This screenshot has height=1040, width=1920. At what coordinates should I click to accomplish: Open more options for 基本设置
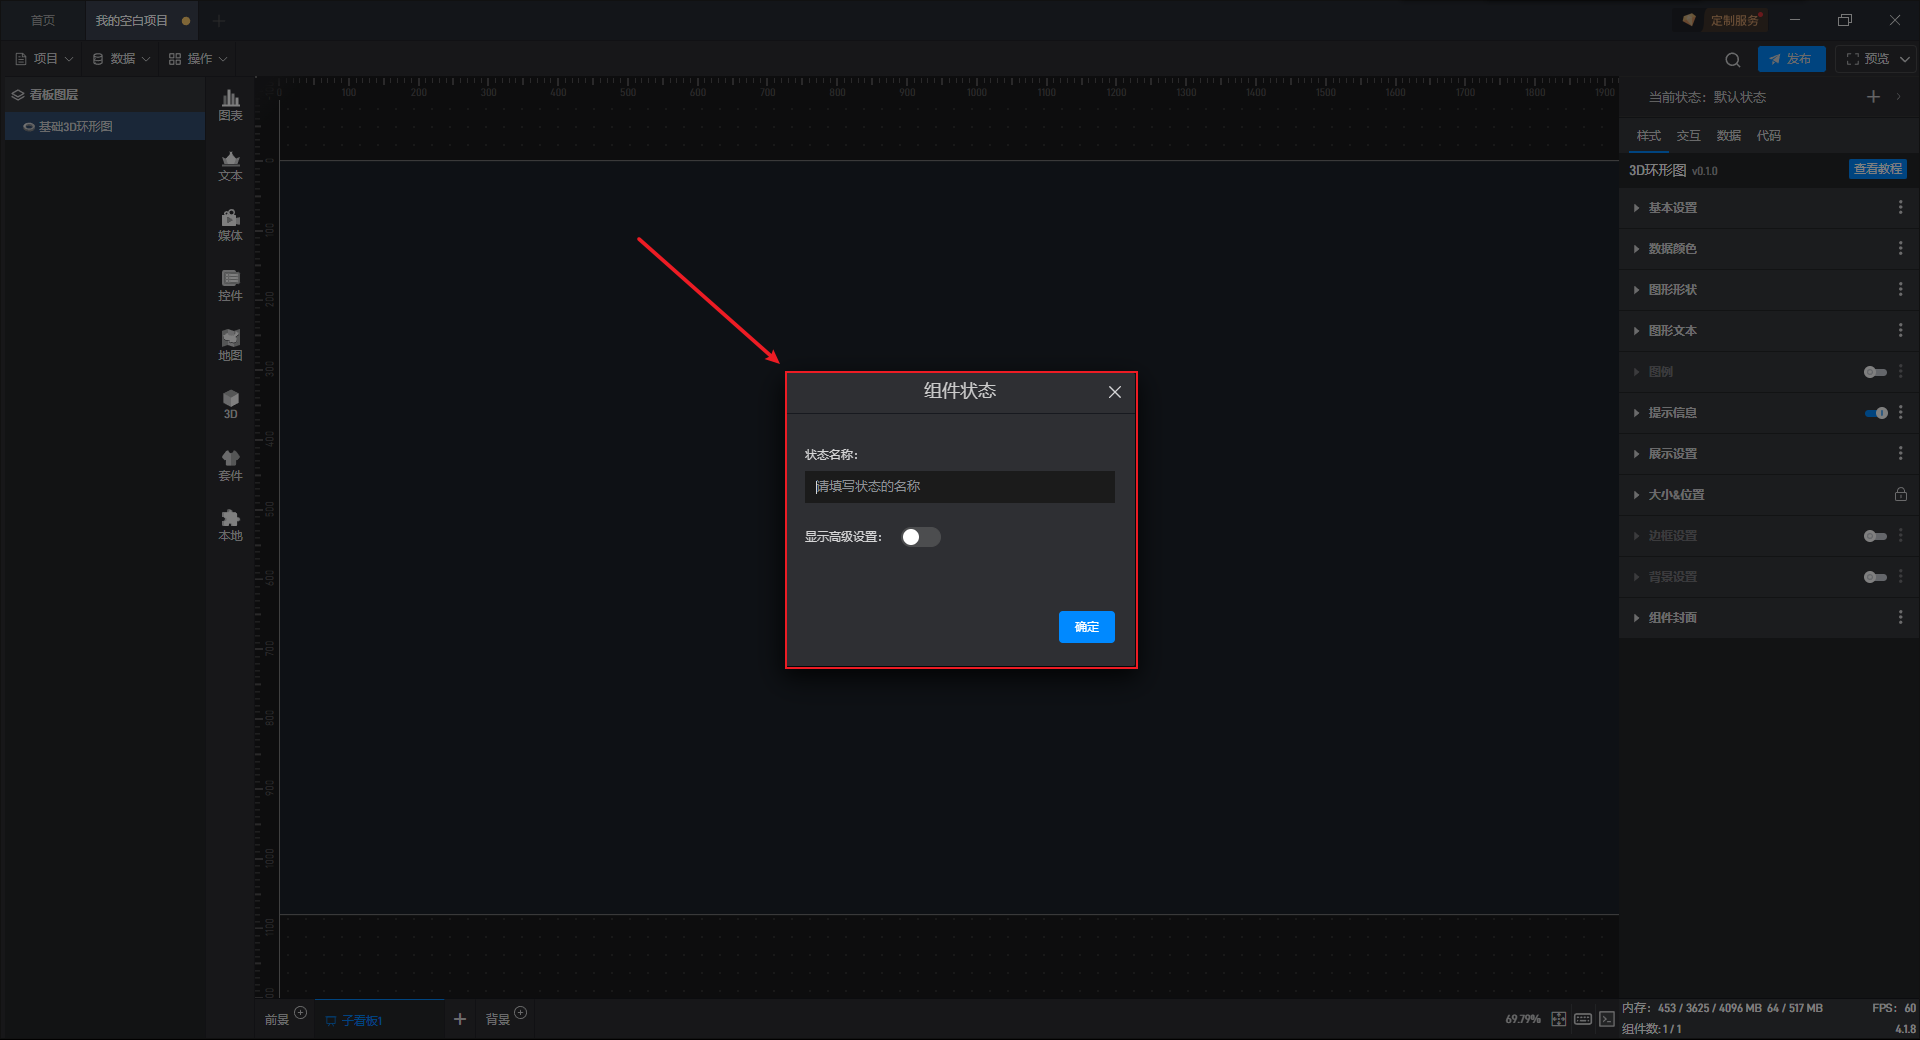click(x=1901, y=207)
